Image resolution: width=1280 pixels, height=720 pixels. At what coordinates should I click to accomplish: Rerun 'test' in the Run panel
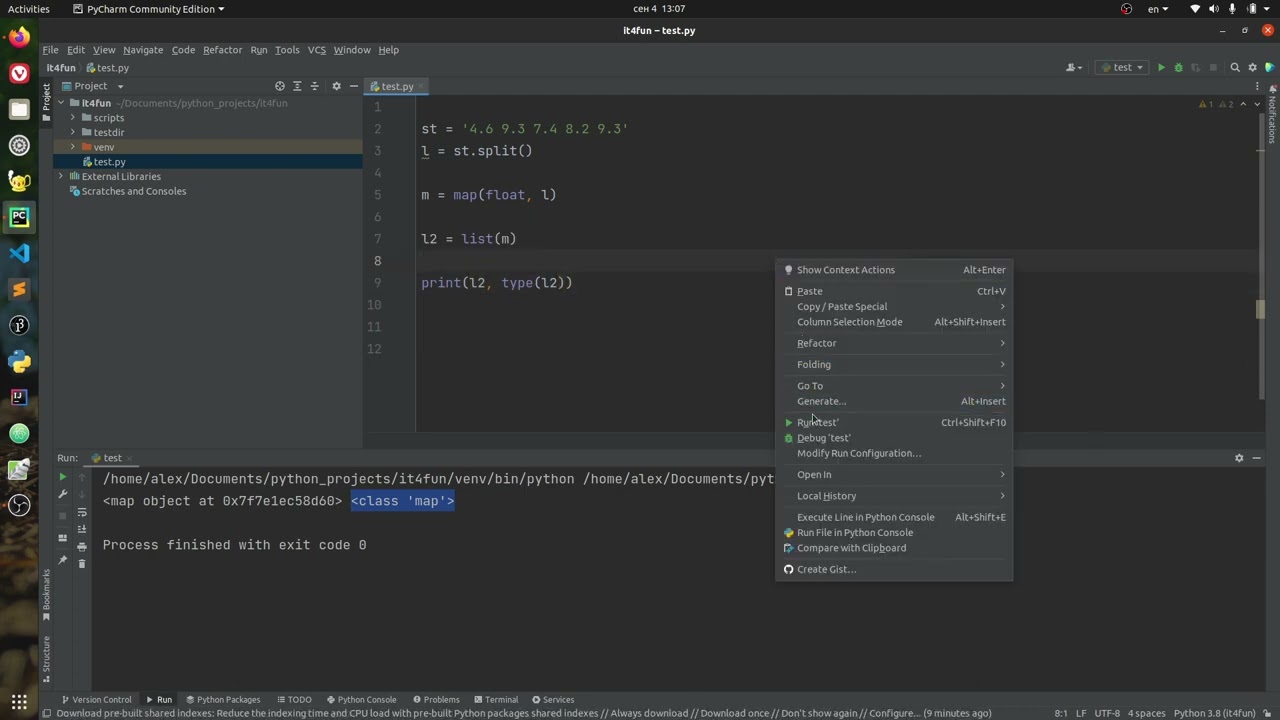[x=62, y=477]
